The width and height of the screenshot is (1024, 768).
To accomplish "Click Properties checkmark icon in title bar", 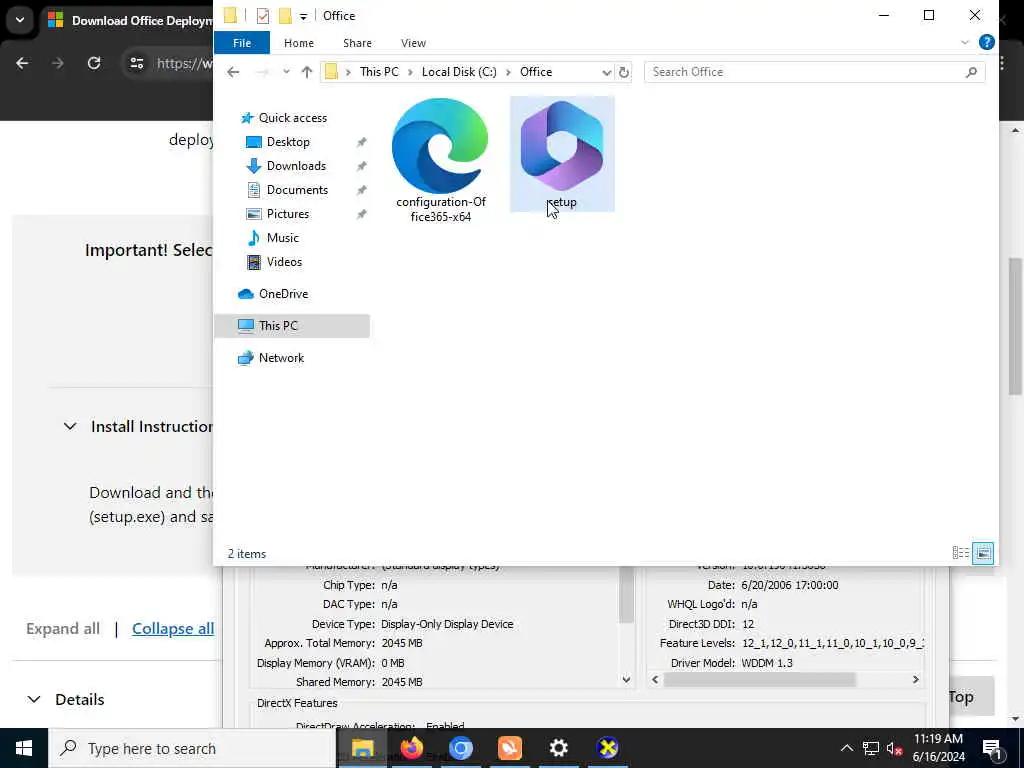I will point(263,16).
